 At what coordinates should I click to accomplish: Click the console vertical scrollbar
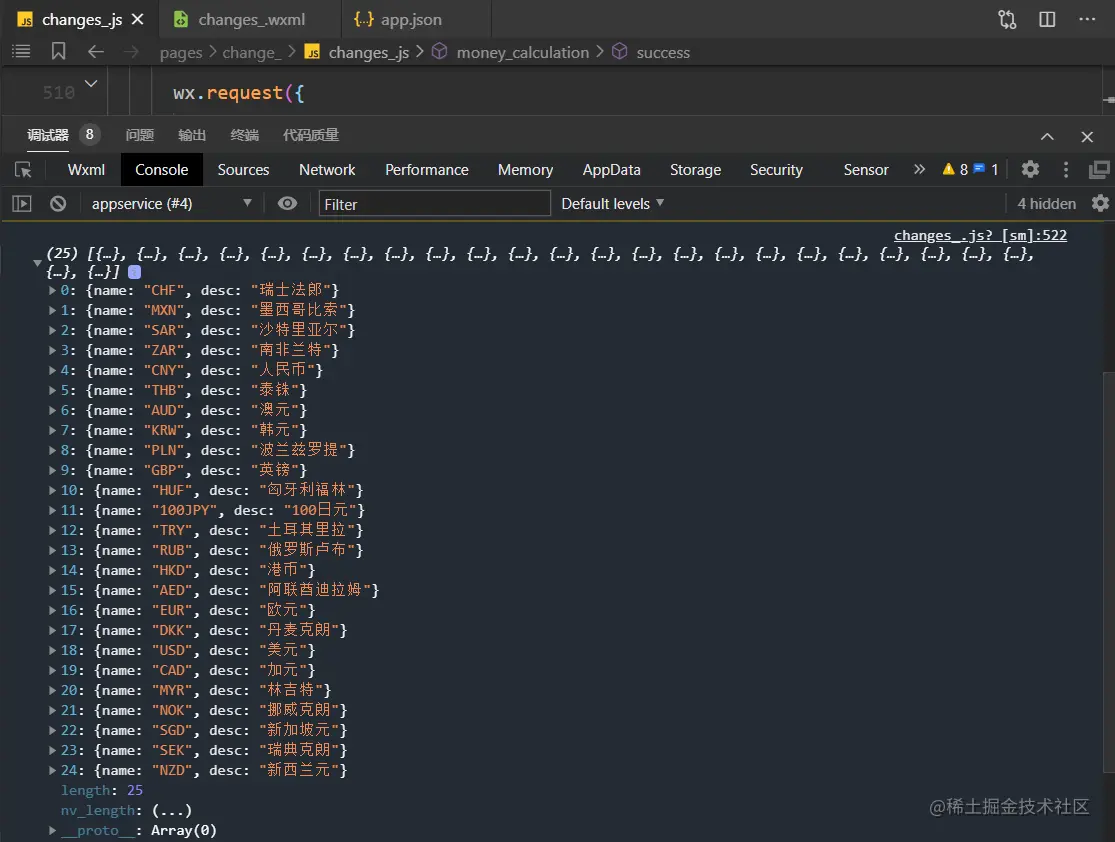point(1109,571)
